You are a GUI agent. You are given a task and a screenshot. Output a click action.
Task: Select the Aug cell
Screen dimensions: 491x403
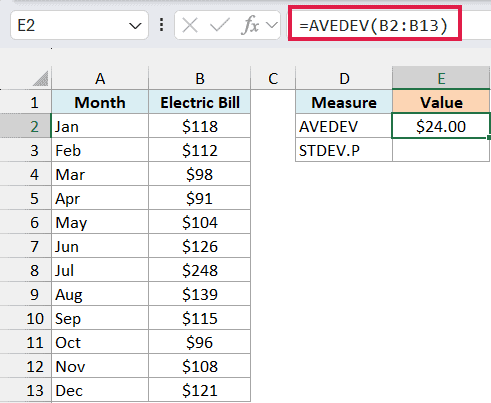[100, 294]
